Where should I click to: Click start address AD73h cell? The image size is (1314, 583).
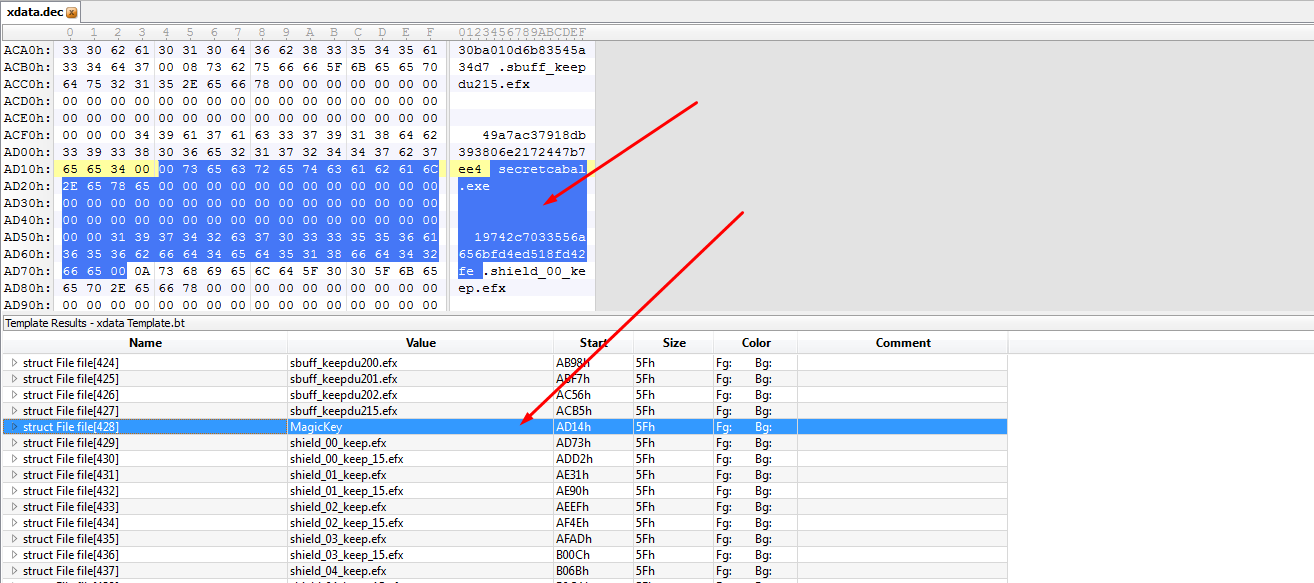pos(593,443)
